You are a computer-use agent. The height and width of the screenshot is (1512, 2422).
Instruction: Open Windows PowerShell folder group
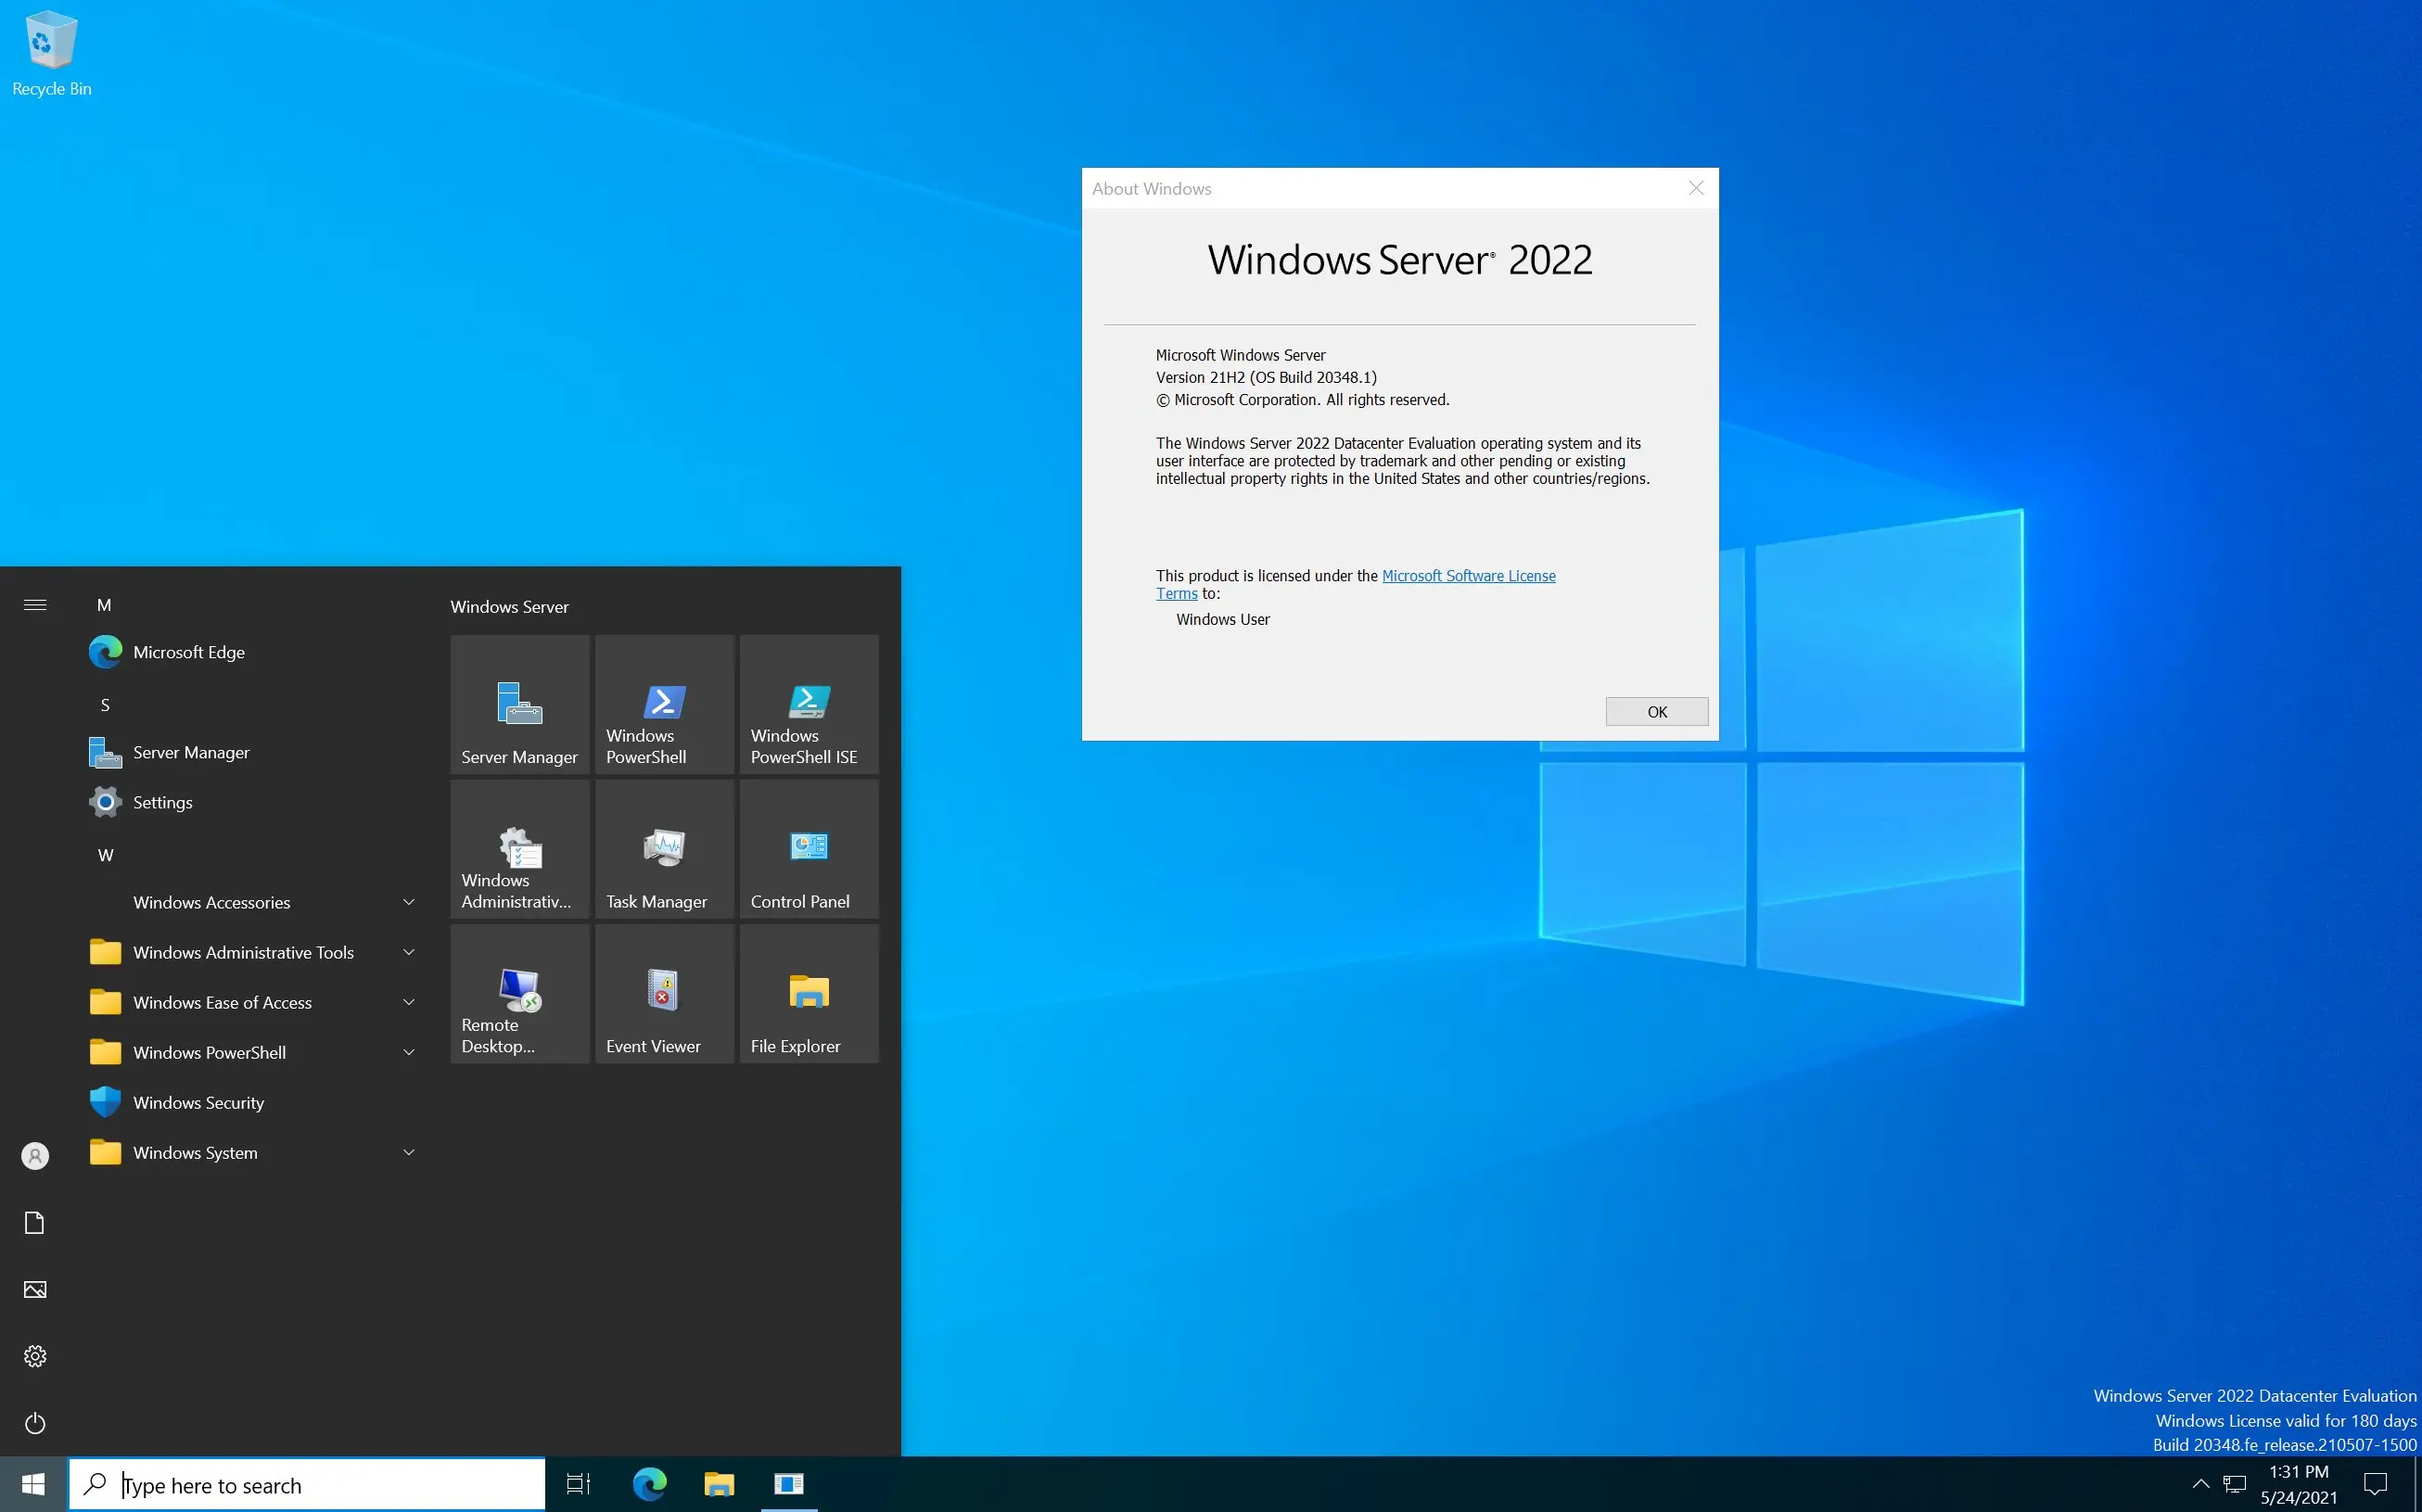251,1052
